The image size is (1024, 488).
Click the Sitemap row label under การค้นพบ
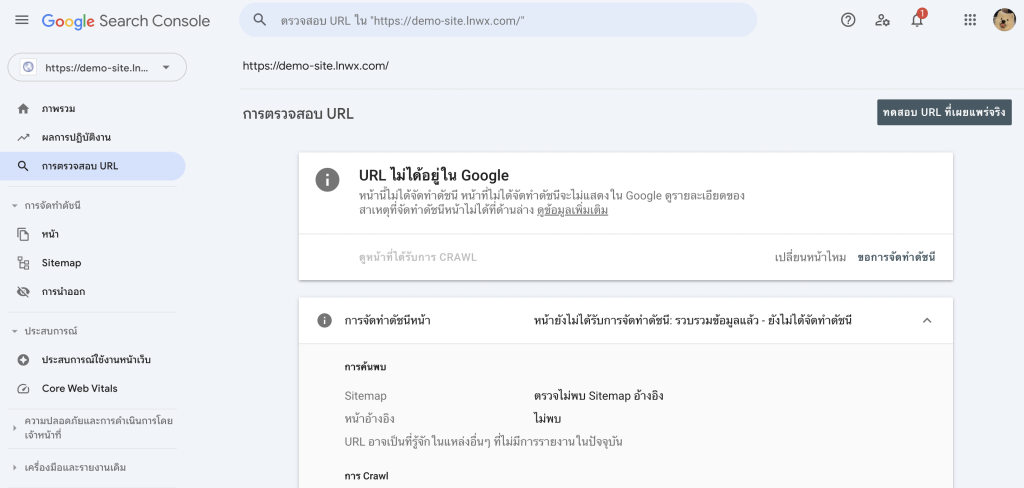coord(365,396)
